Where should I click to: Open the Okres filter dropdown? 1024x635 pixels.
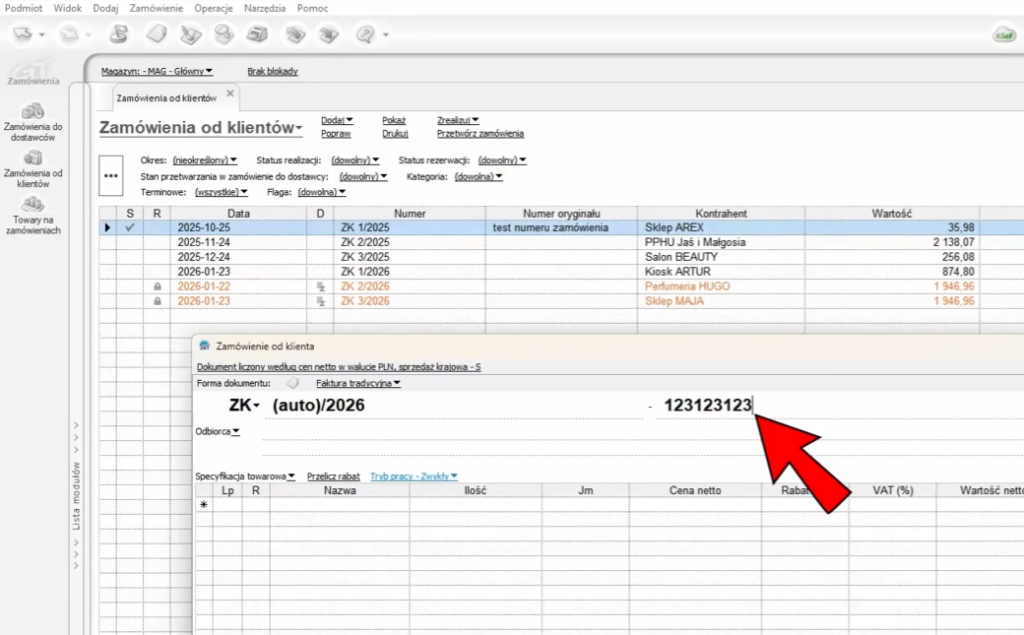[204, 160]
